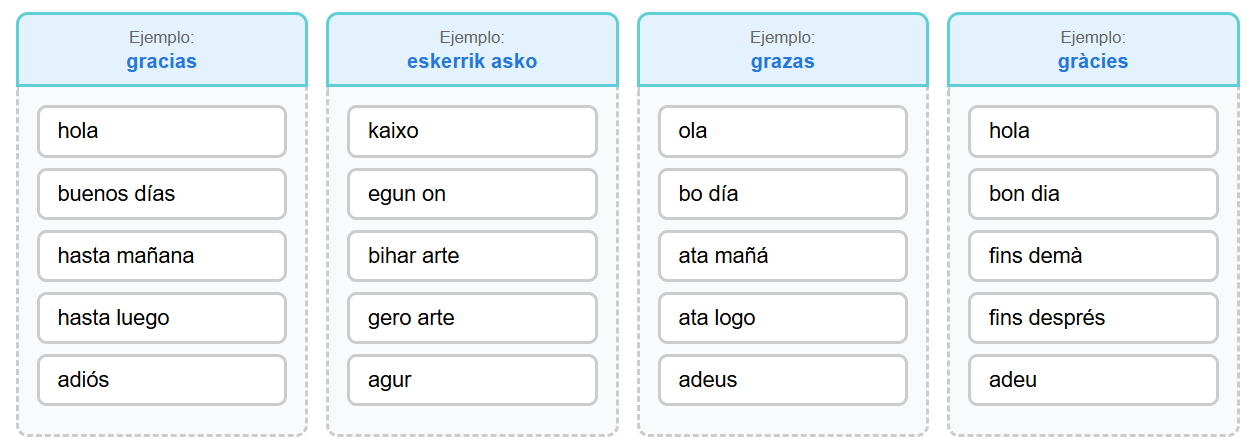Screen dimensions: 1260x448
Task: Select the 'ola' card under grazas
Action: [x=783, y=131]
